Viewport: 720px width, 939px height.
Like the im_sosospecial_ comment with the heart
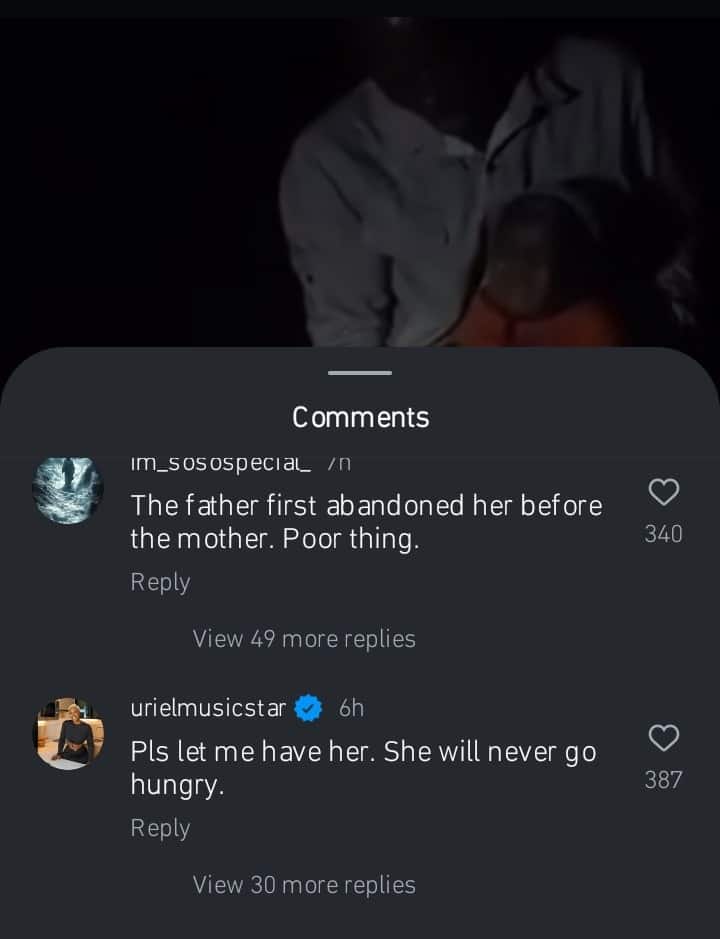(x=664, y=492)
